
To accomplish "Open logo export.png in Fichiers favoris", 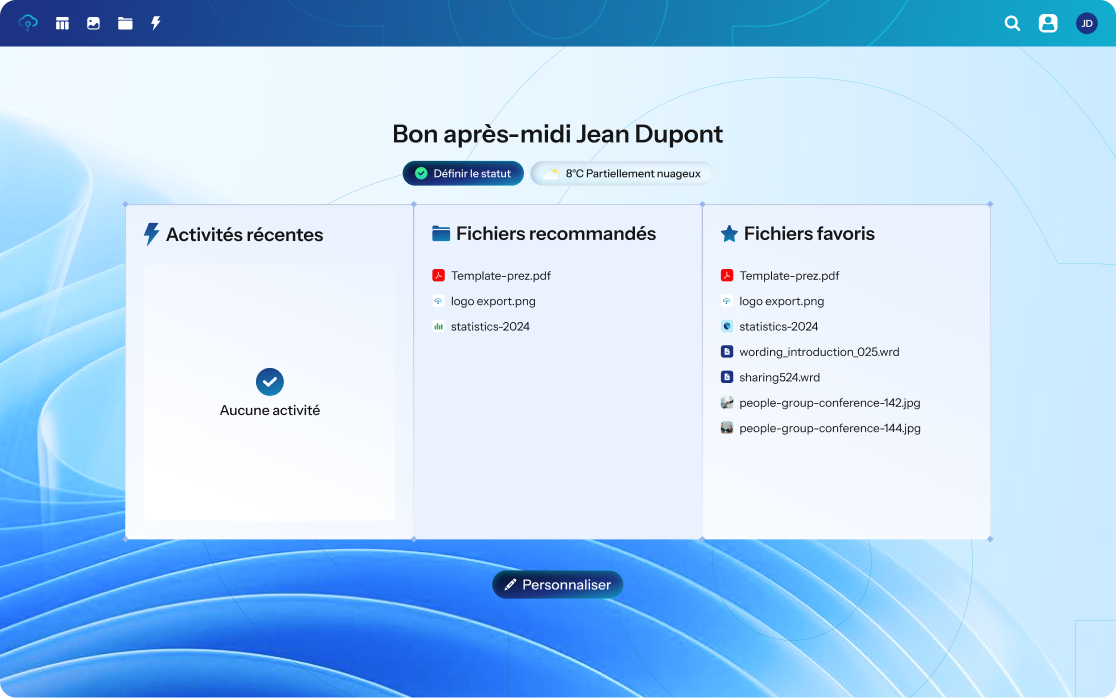I will click(772, 301).
